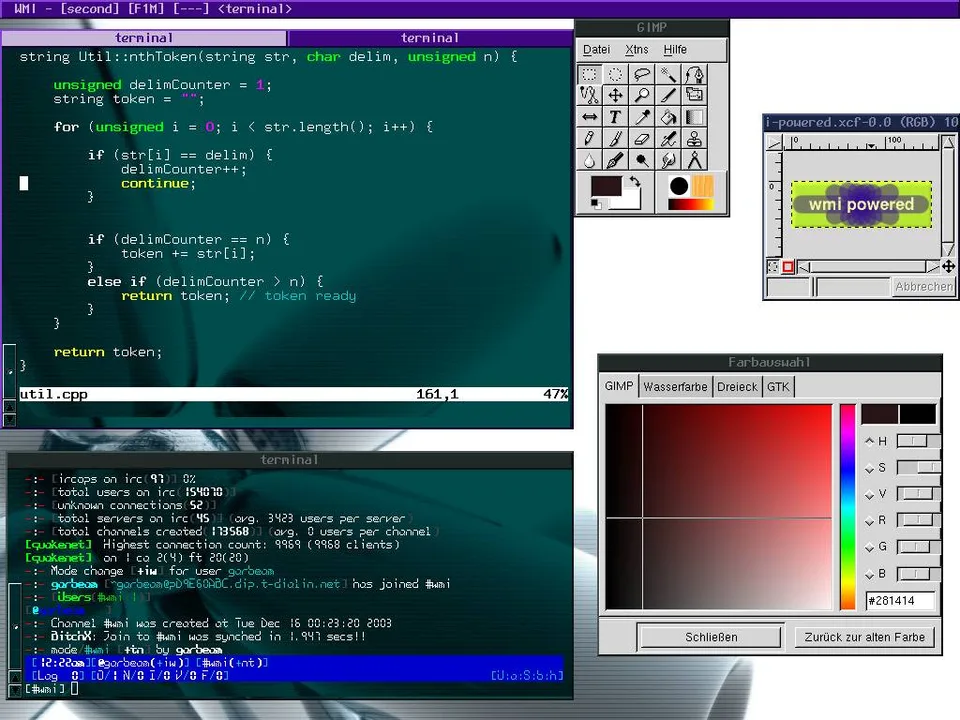
Task: Open the active brush indicator in toolbox
Action: coord(678,186)
